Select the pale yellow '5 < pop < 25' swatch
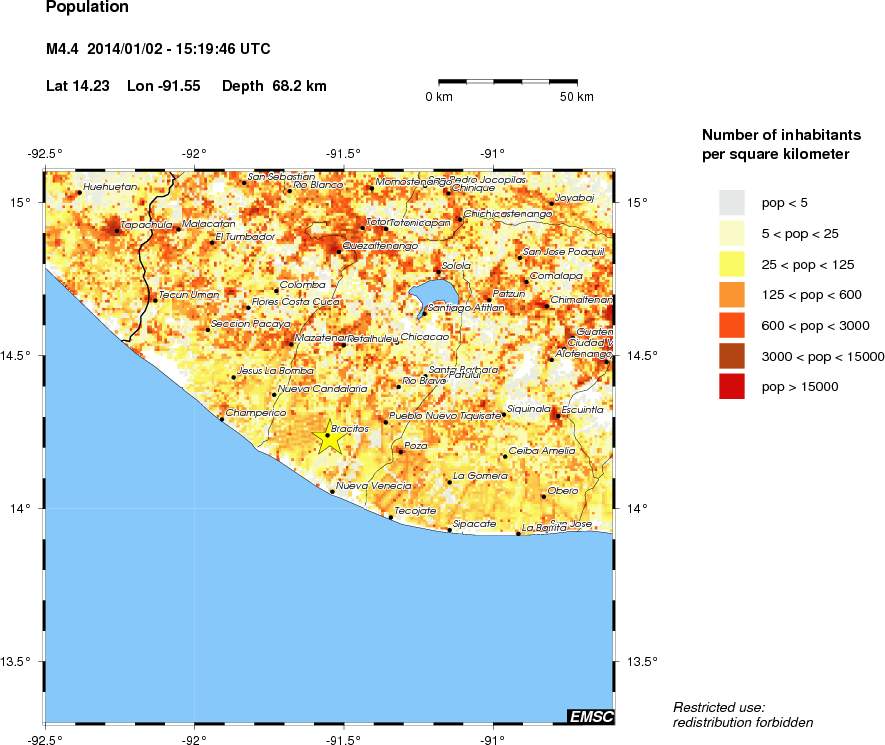The image size is (885, 745). point(733,234)
